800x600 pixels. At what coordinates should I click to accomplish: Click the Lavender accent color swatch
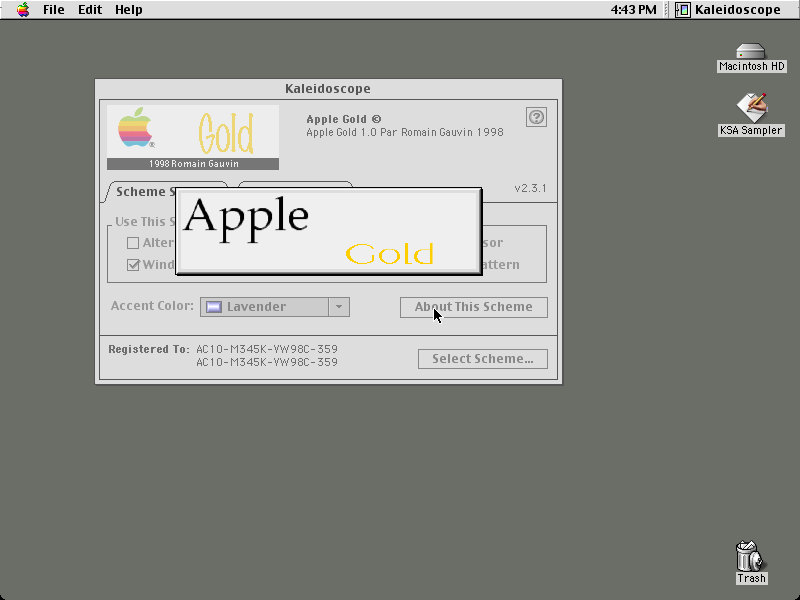point(214,307)
